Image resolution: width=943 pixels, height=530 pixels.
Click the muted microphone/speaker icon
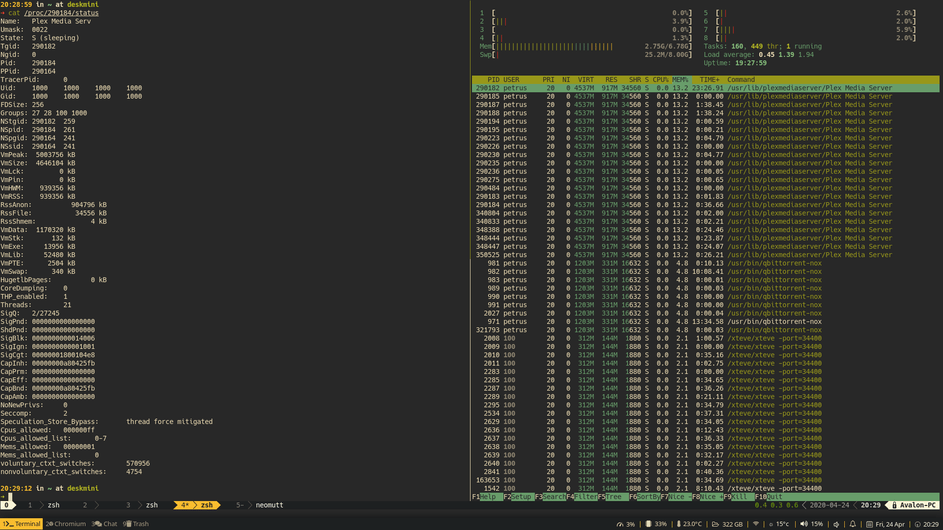point(836,524)
